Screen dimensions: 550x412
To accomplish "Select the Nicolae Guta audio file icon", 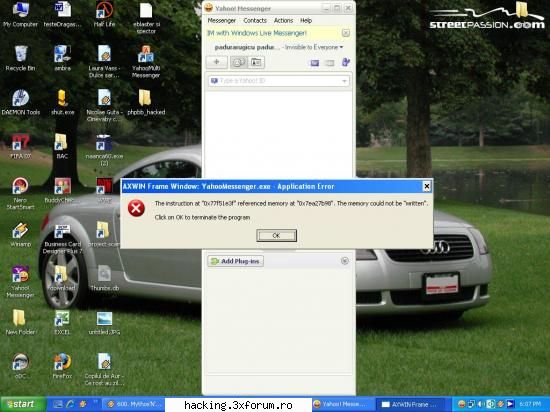I will pos(104,106).
